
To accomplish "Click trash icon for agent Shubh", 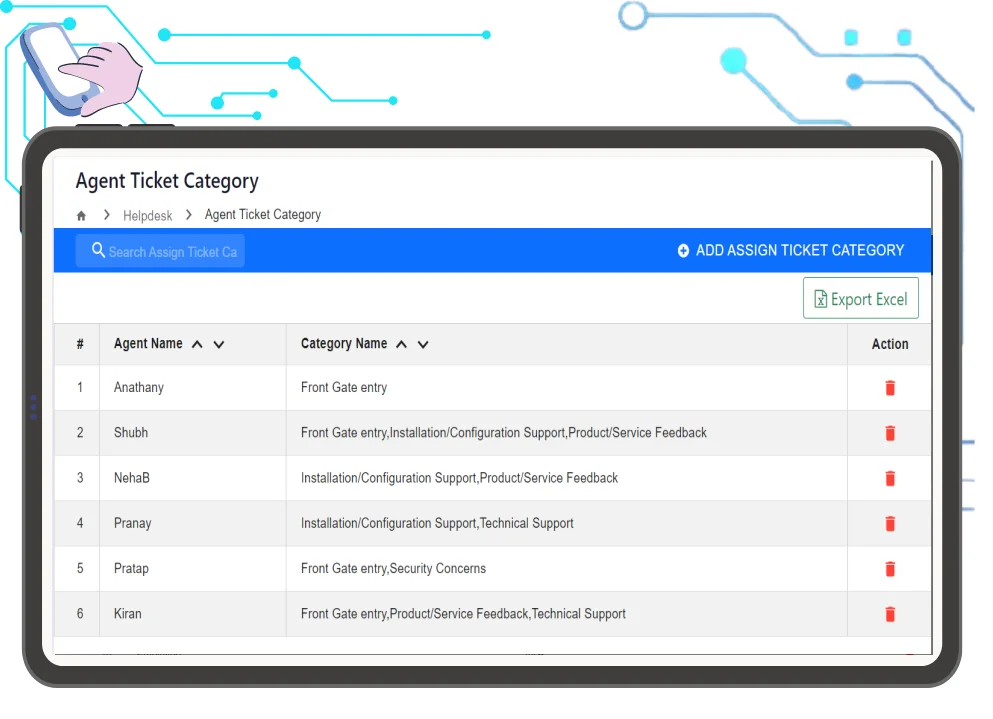I will click(x=889, y=433).
